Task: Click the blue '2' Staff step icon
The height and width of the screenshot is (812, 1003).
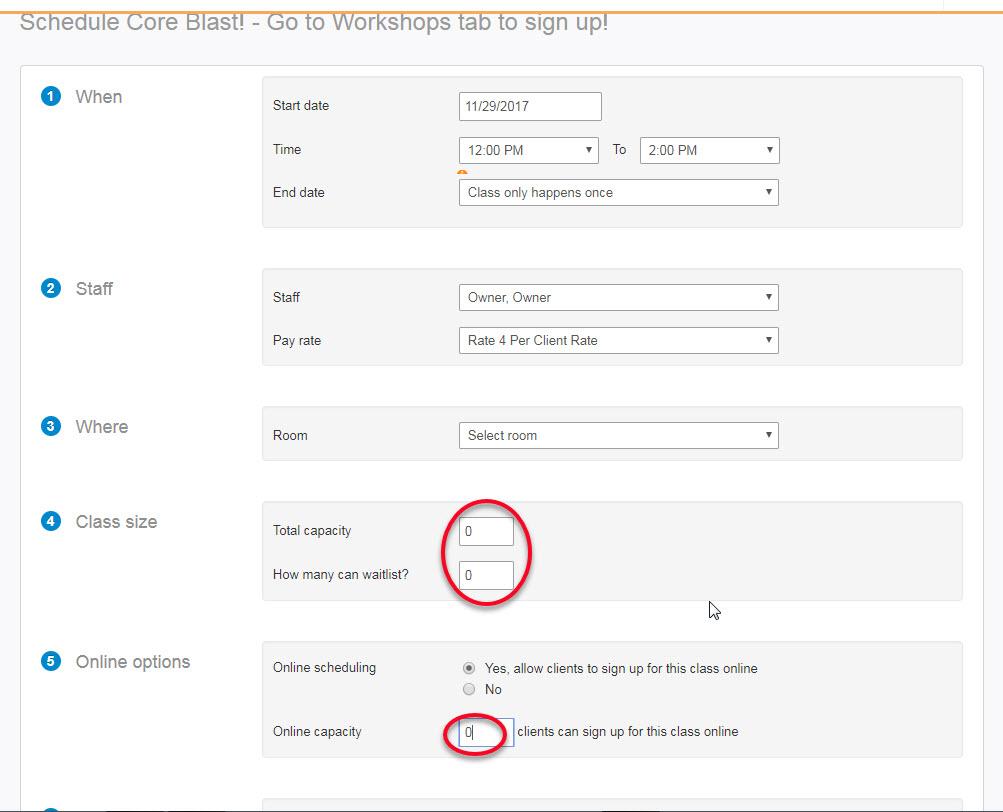Action: [51, 288]
